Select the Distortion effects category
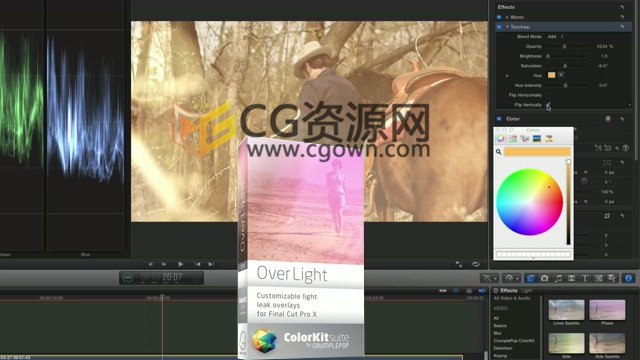Screen dimensions: 640x360 503,348
